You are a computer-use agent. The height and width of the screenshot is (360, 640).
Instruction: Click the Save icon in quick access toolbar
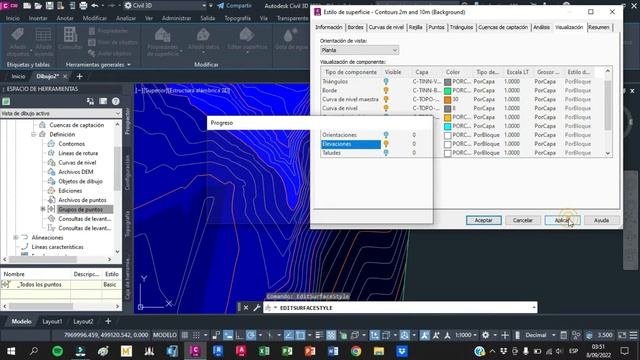tap(49, 6)
